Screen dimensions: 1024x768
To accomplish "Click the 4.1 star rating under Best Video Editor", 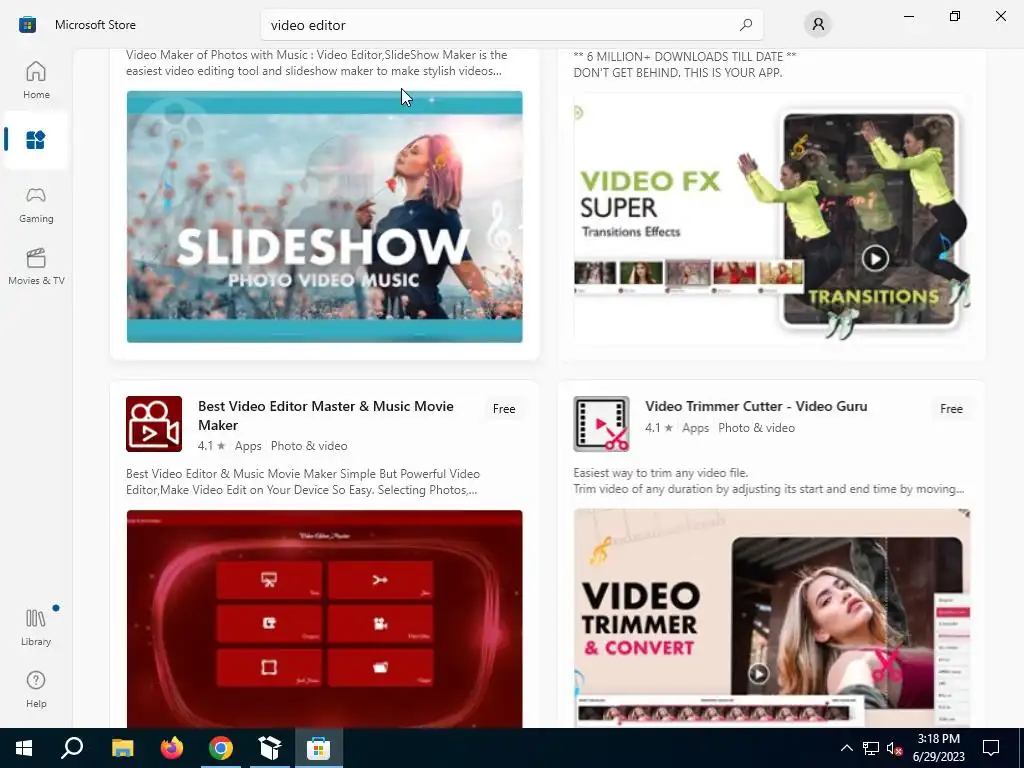I will tap(211, 446).
